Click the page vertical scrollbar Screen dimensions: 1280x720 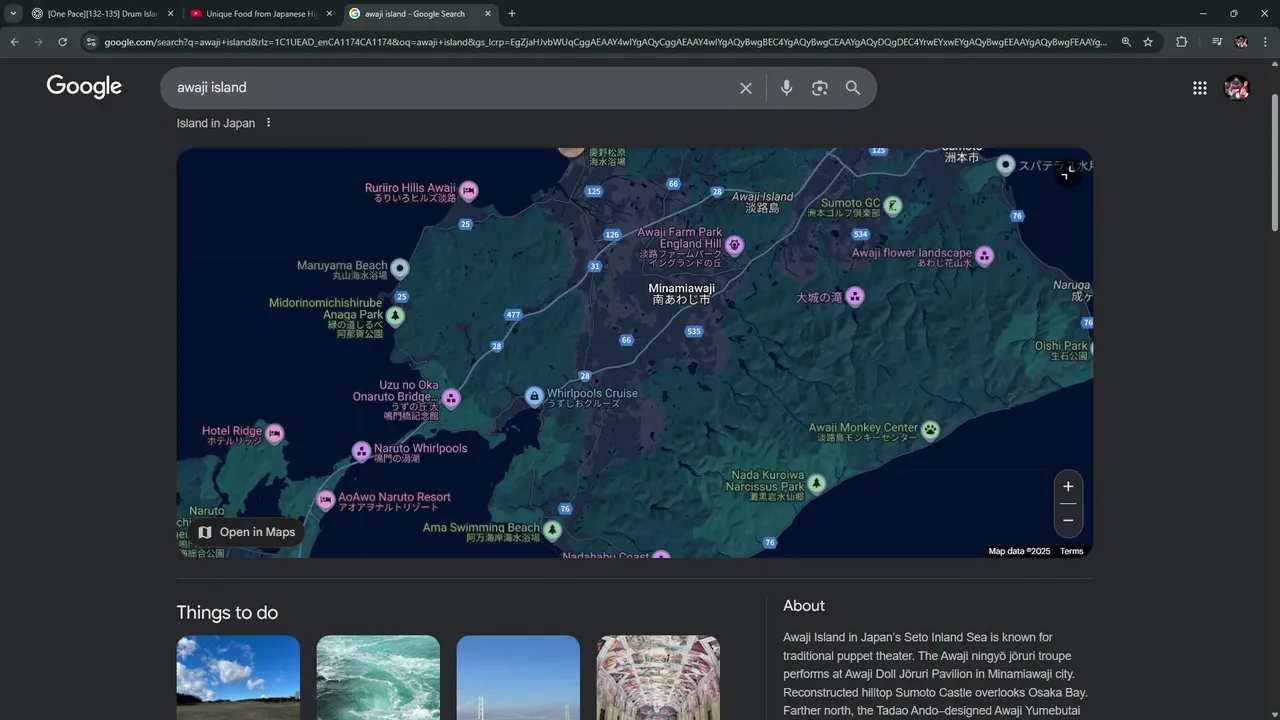[1274, 165]
